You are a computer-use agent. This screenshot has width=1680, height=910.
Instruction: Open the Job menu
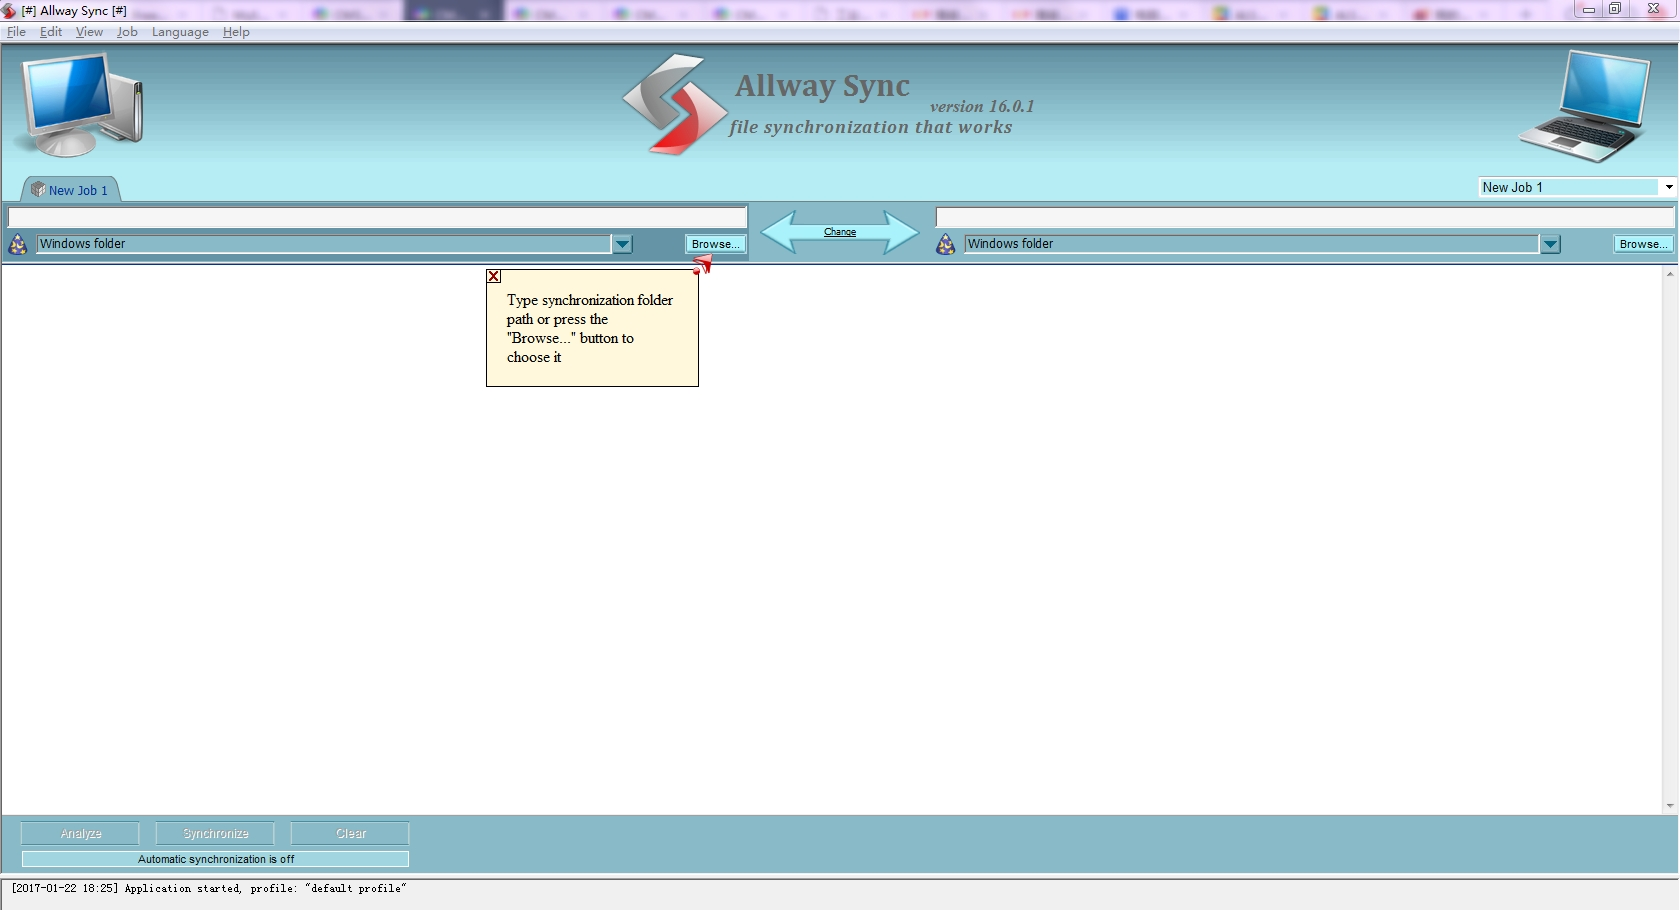click(x=127, y=32)
